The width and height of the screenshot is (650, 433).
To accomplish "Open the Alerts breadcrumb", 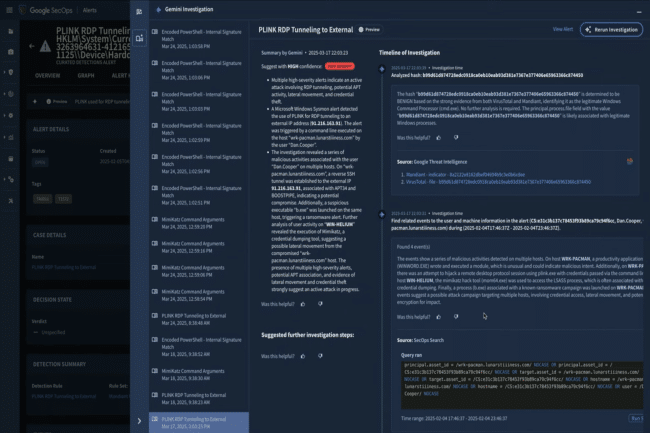I will [x=90, y=10].
